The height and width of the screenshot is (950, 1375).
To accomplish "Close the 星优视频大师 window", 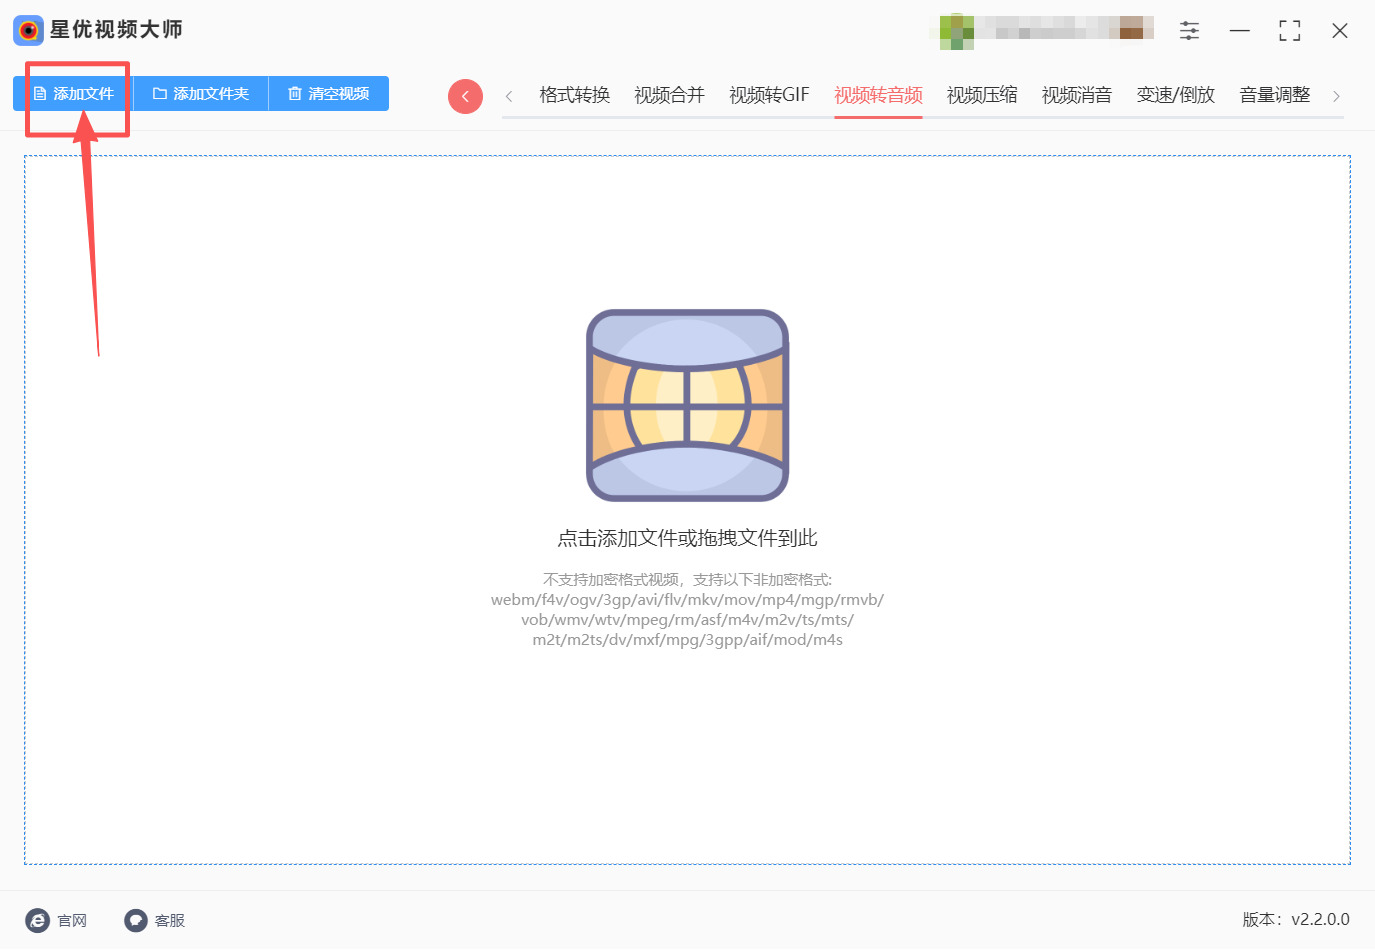I will pos(1340,30).
